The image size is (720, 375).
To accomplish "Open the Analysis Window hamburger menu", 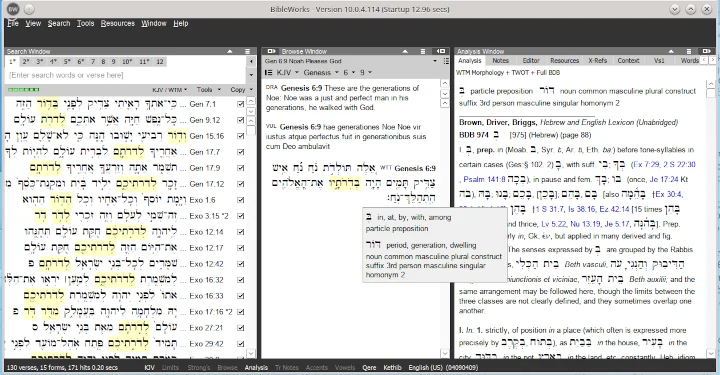I will pos(689,51).
